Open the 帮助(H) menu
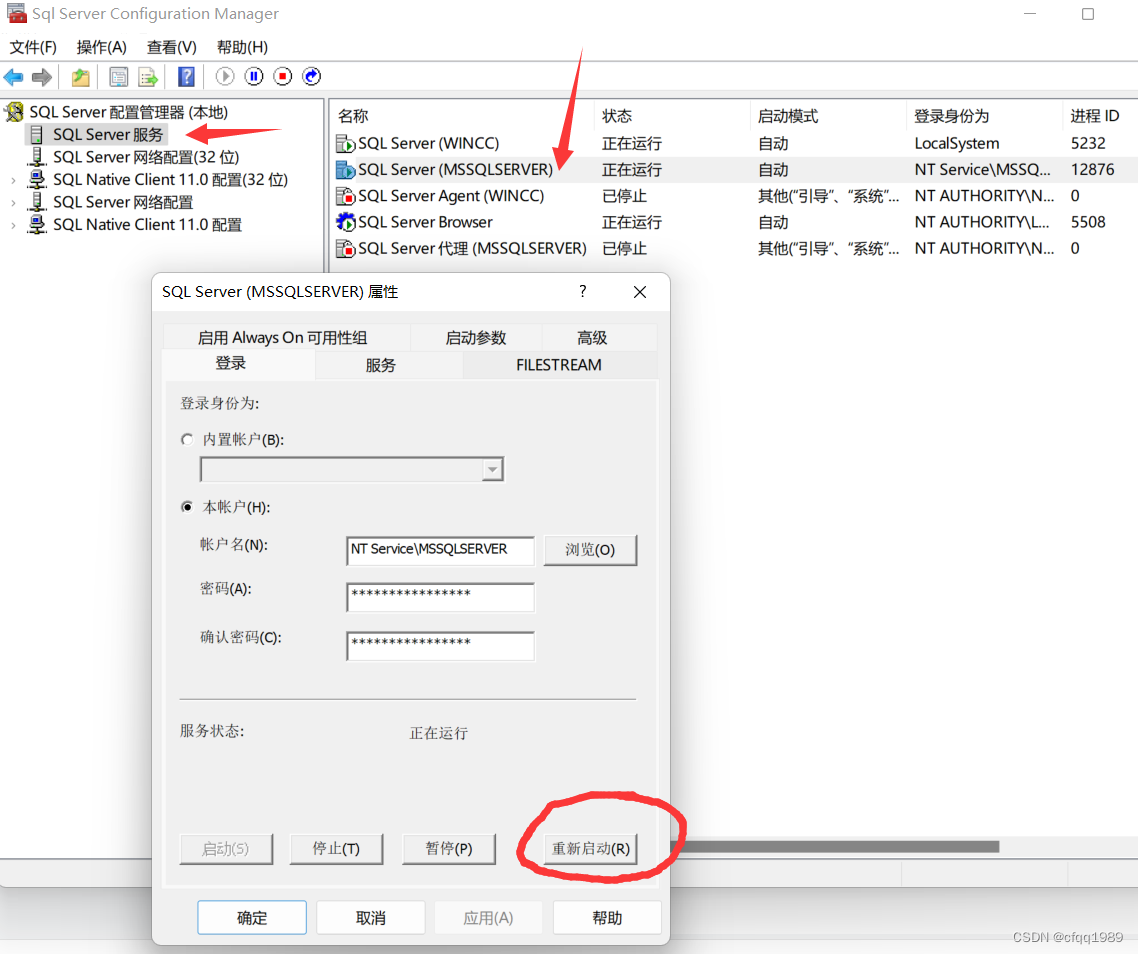This screenshot has width=1138, height=954. (x=242, y=47)
